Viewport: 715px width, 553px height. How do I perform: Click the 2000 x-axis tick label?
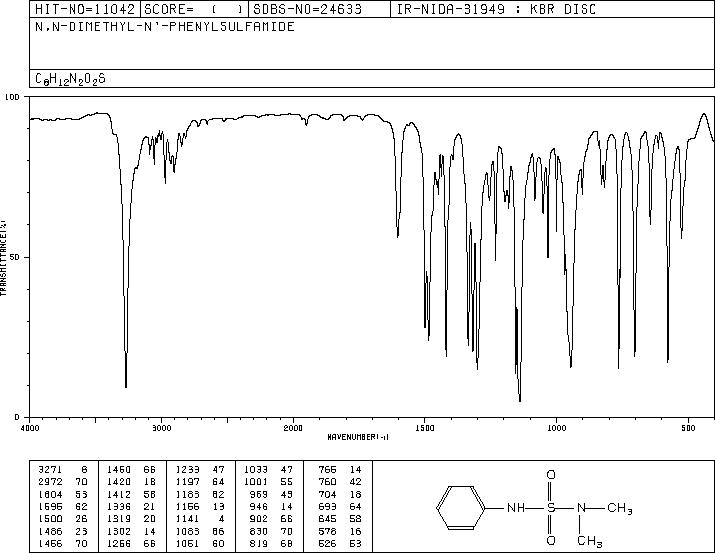(293, 428)
